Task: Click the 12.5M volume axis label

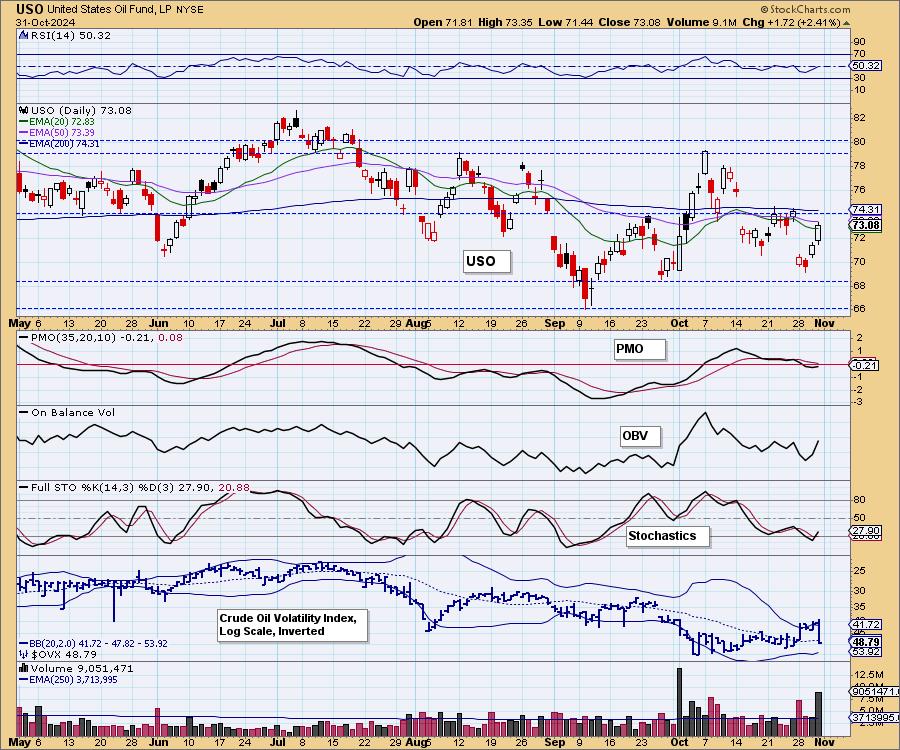Action: 871,674
